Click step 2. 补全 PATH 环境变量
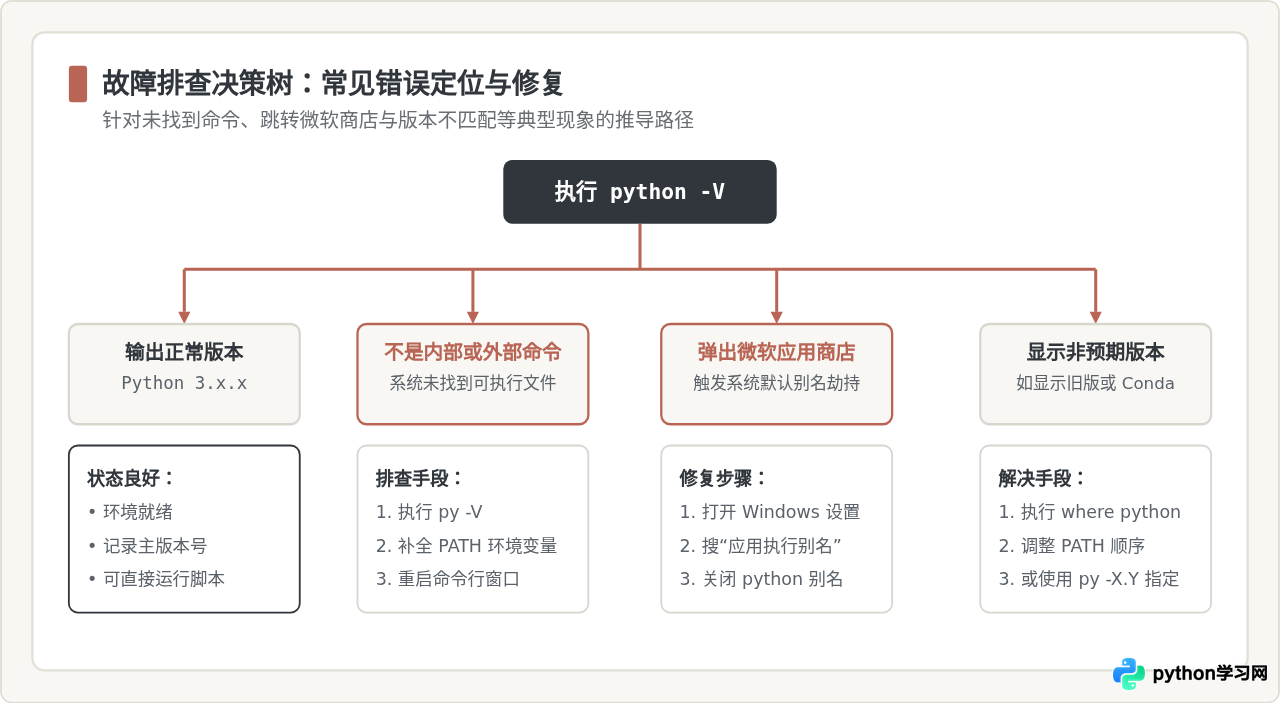 tap(467, 546)
